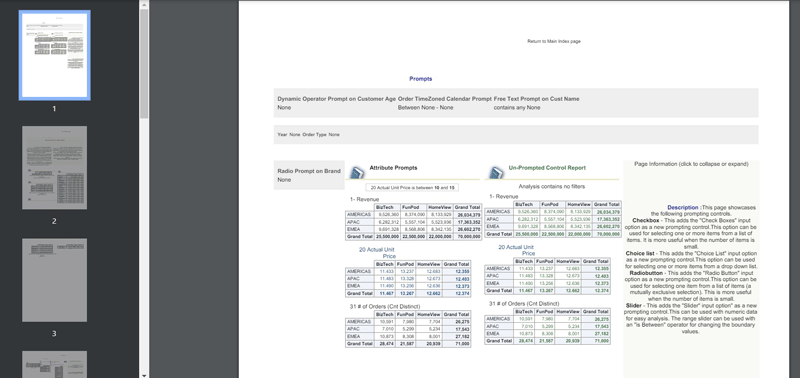Screen dimensions: 800x378
Task: Click Dynamic Operator Prompt on Customer Age
Action: 336,99
